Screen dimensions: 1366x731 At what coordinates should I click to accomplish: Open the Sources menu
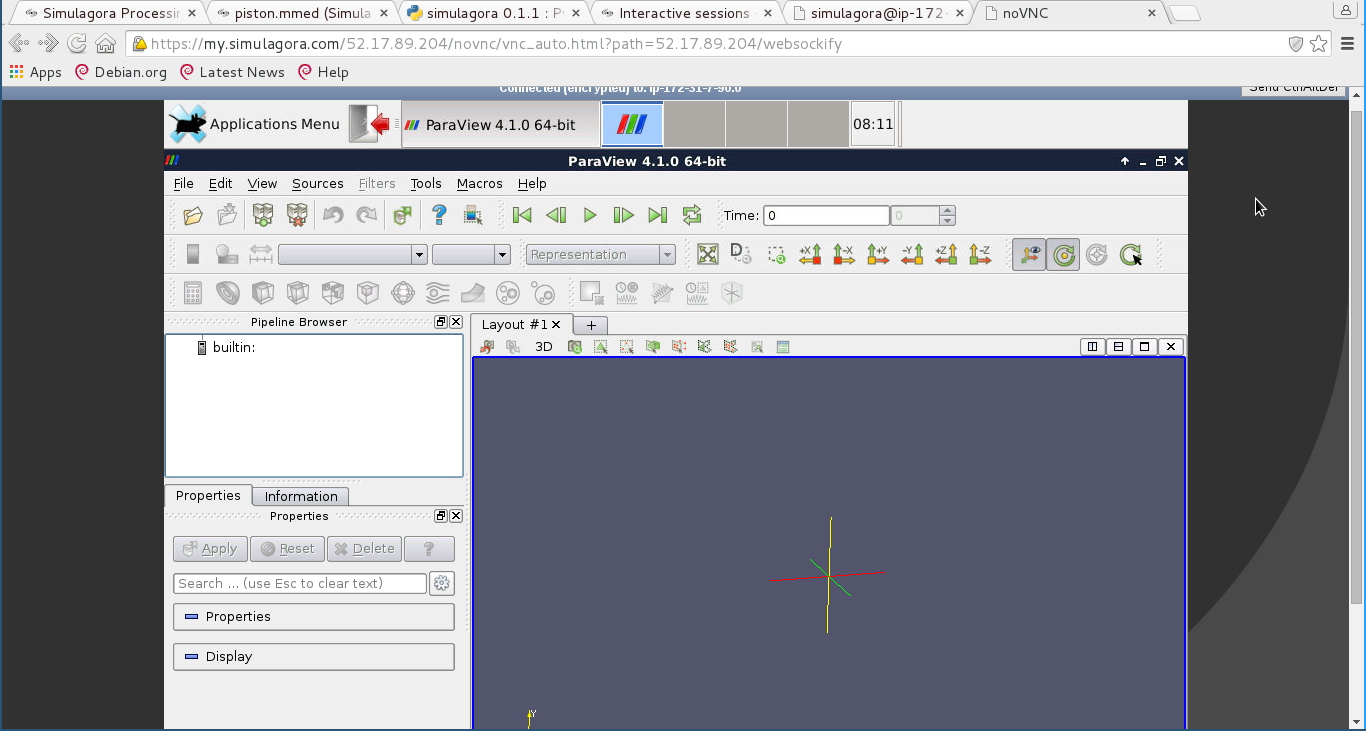318,184
